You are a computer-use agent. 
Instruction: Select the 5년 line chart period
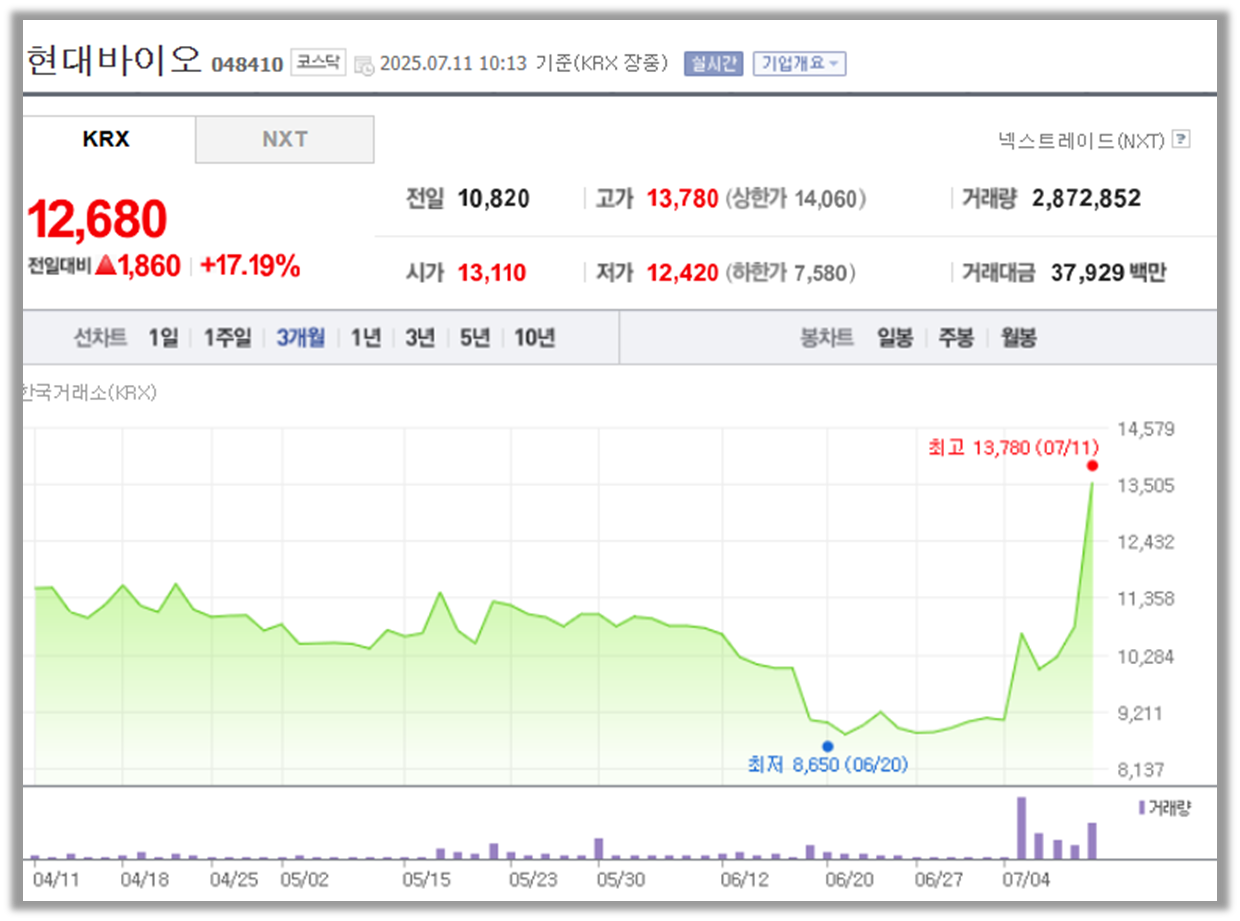click(x=475, y=338)
